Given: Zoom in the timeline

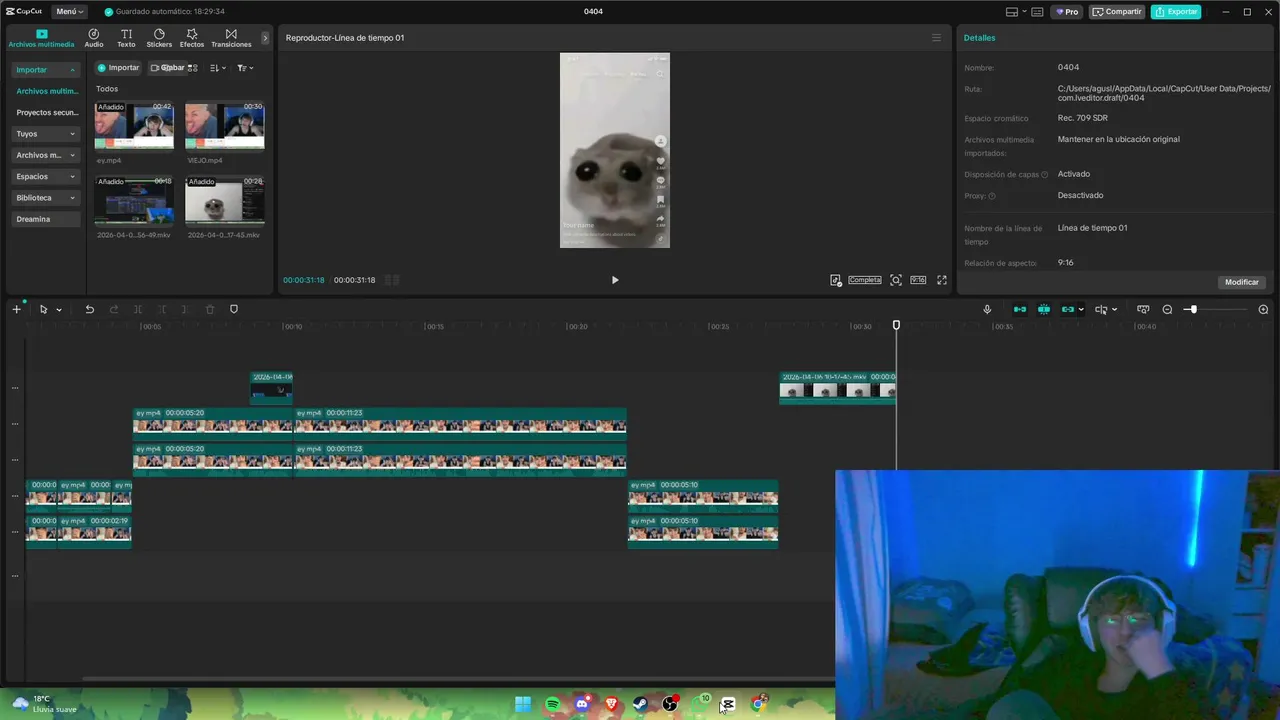Looking at the screenshot, I should (x=1263, y=309).
